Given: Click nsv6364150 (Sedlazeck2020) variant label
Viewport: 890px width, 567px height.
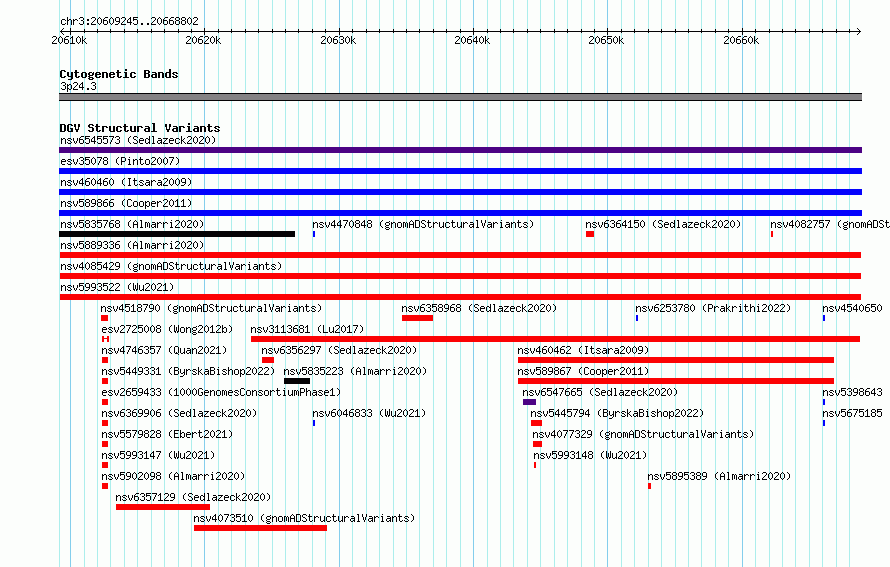Looking at the screenshot, I should coord(664,224).
